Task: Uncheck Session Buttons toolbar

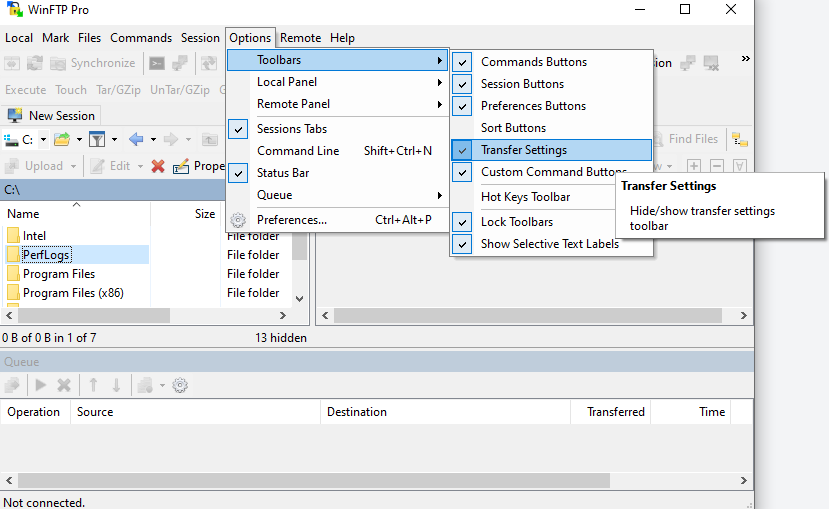Action: (x=552, y=84)
